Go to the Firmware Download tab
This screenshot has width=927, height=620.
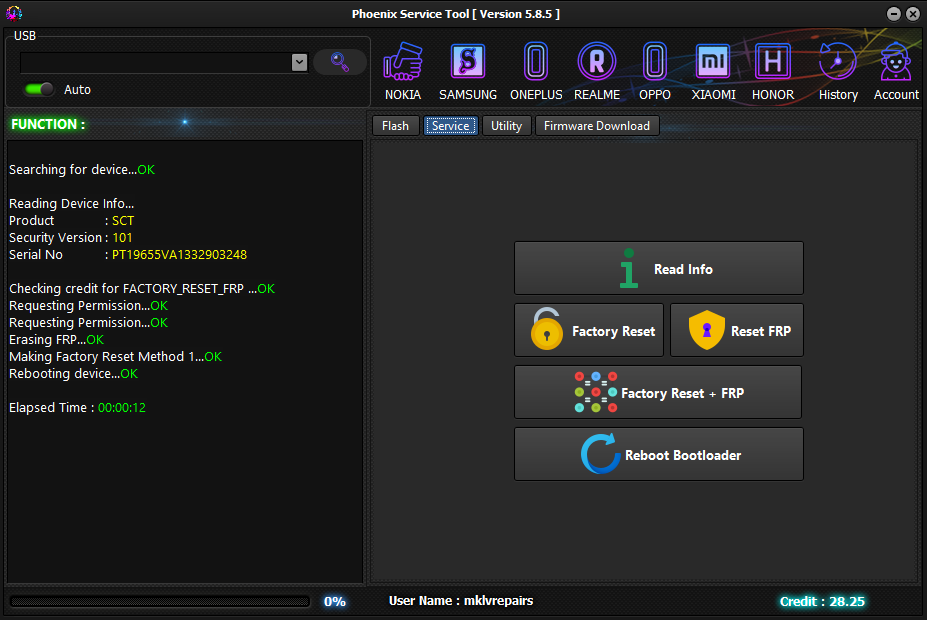[x=597, y=126]
